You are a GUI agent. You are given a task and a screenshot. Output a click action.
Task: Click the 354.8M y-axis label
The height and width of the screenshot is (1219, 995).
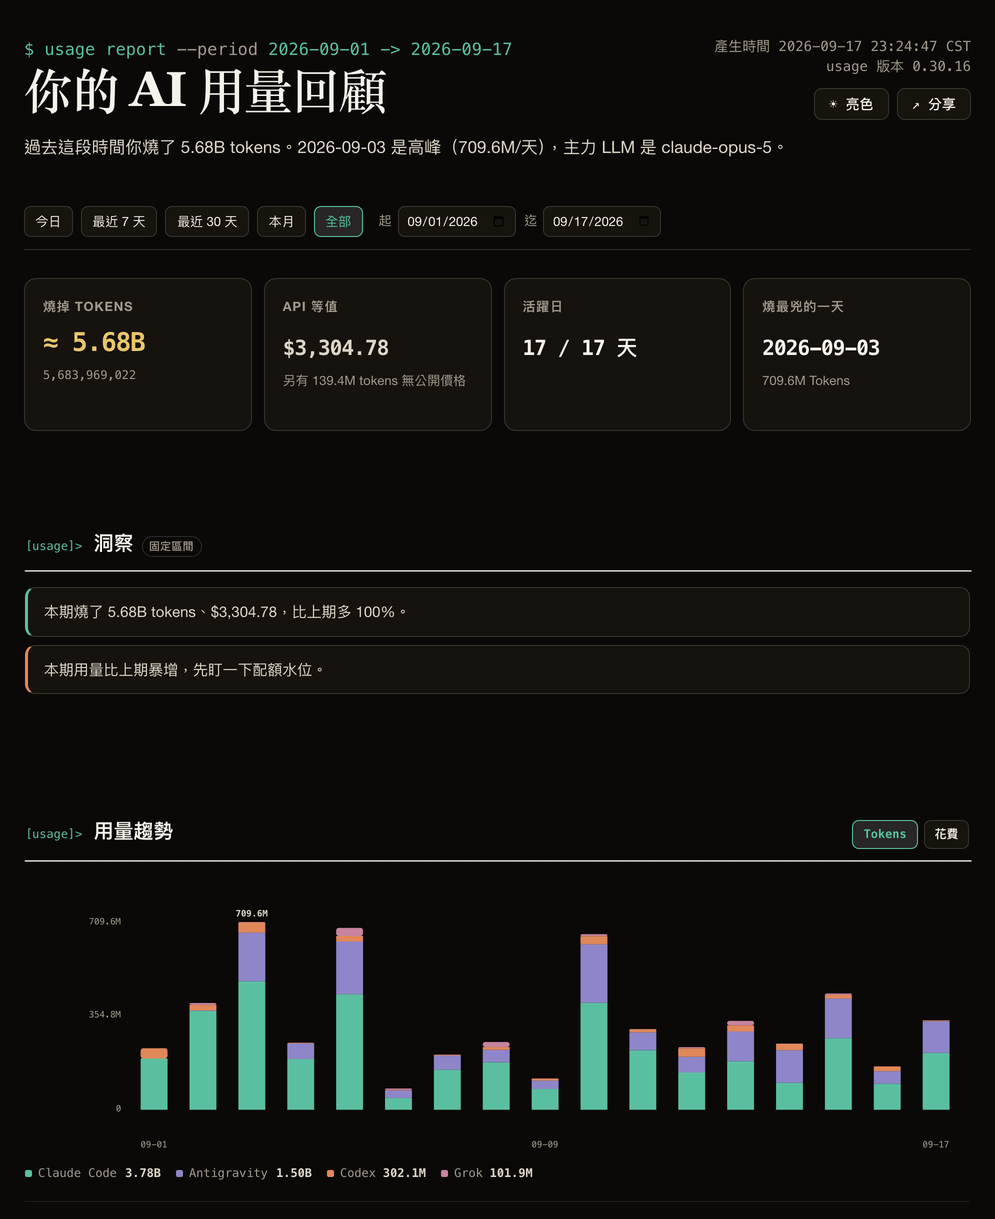pyautogui.click(x=105, y=1015)
